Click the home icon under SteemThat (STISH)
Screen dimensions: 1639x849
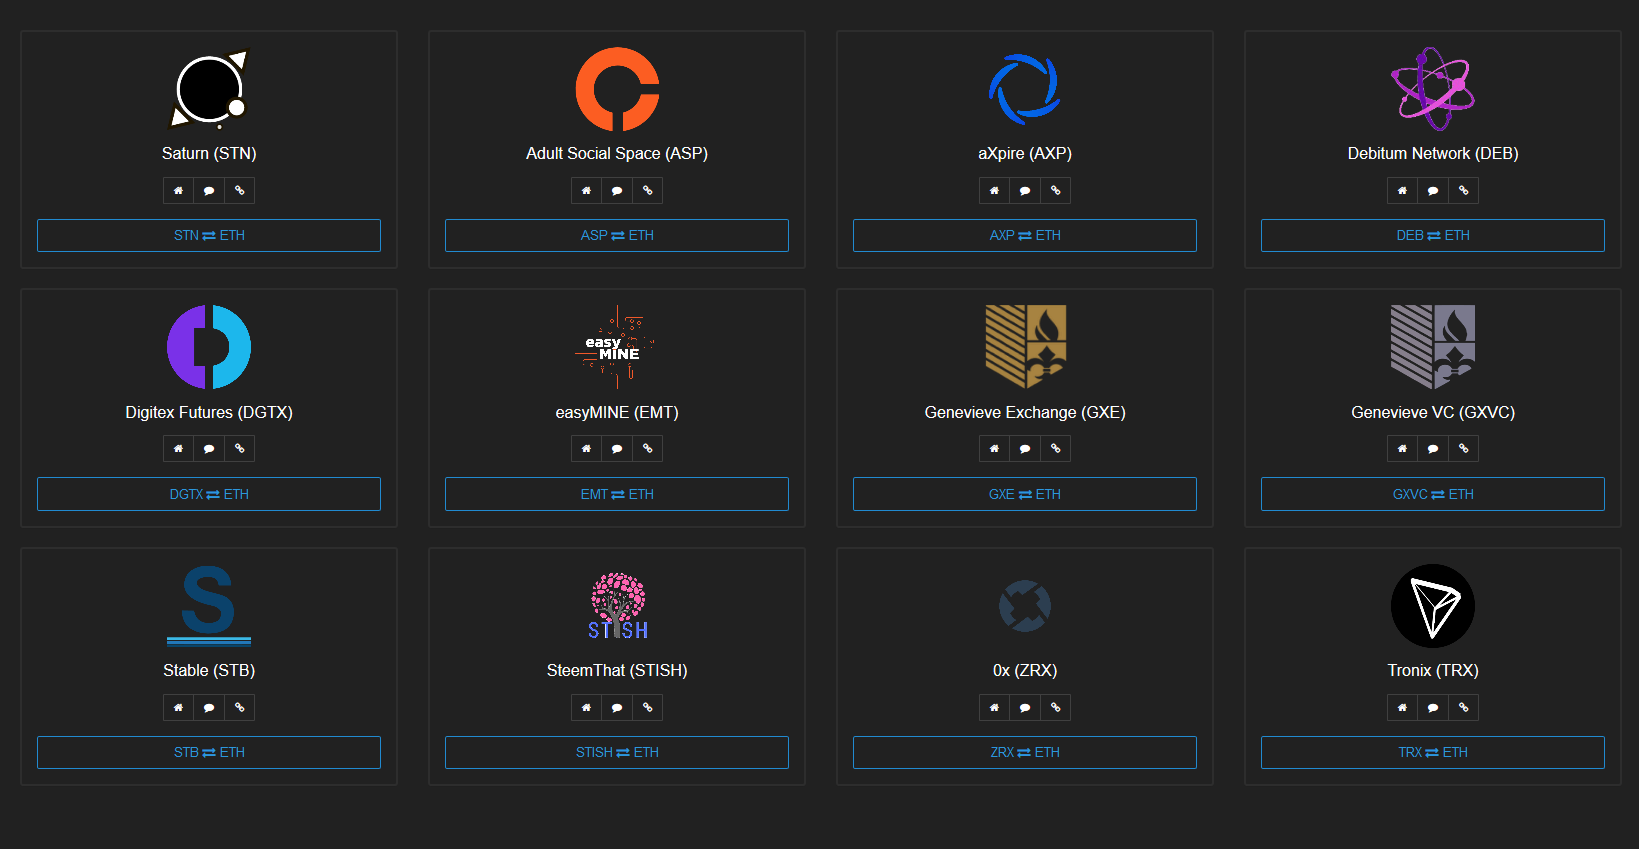tap(586, 707)
